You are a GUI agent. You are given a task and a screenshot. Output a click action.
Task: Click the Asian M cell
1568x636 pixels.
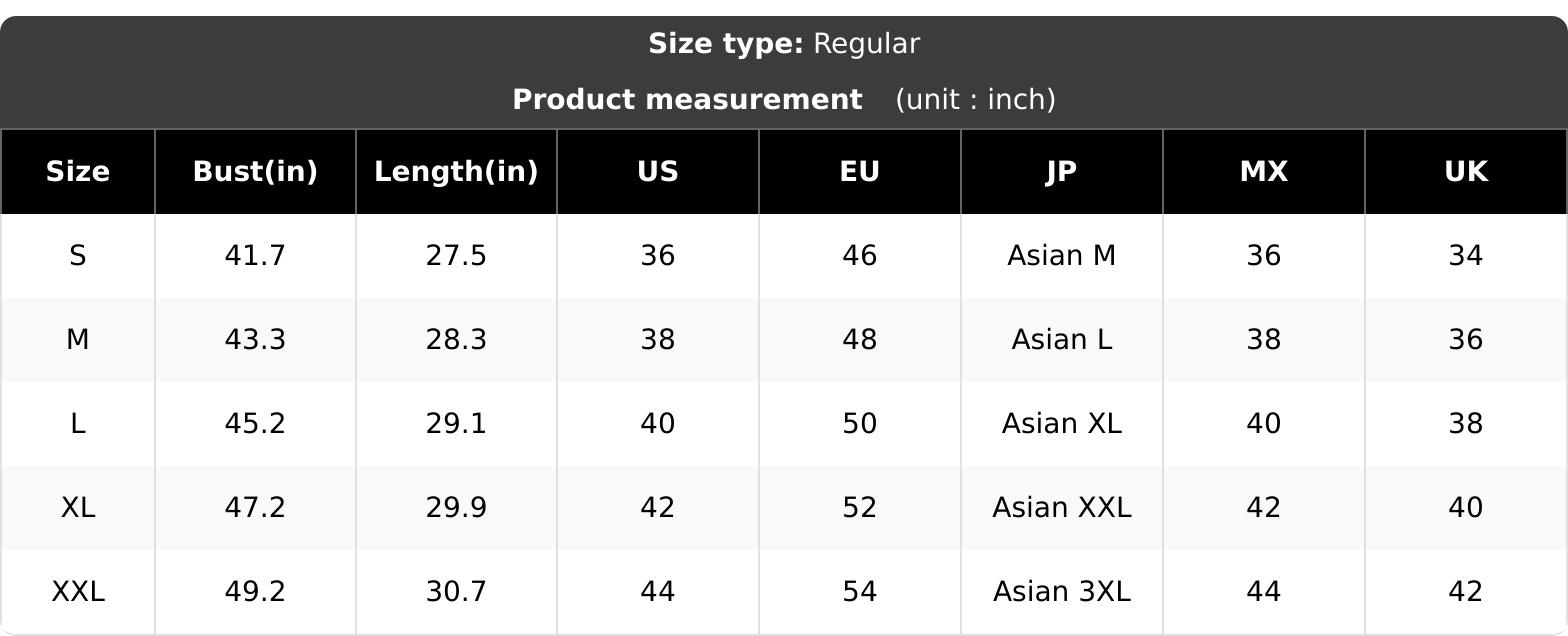click(x=1062, y=256)
